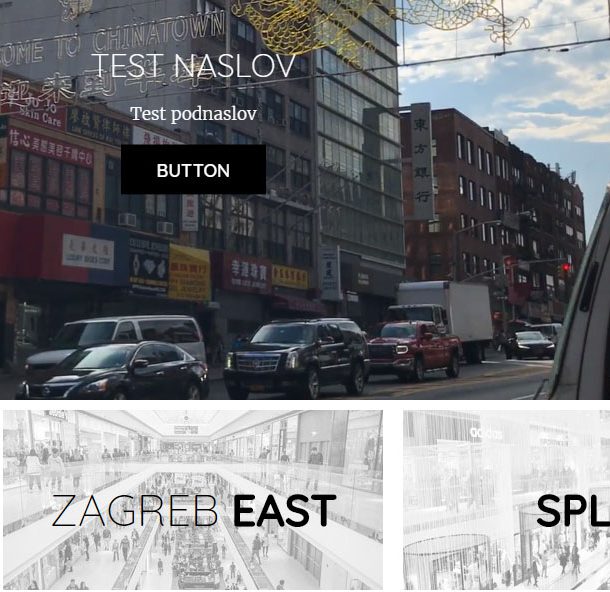Select the TEST NASLOV heading

point(193,66)
